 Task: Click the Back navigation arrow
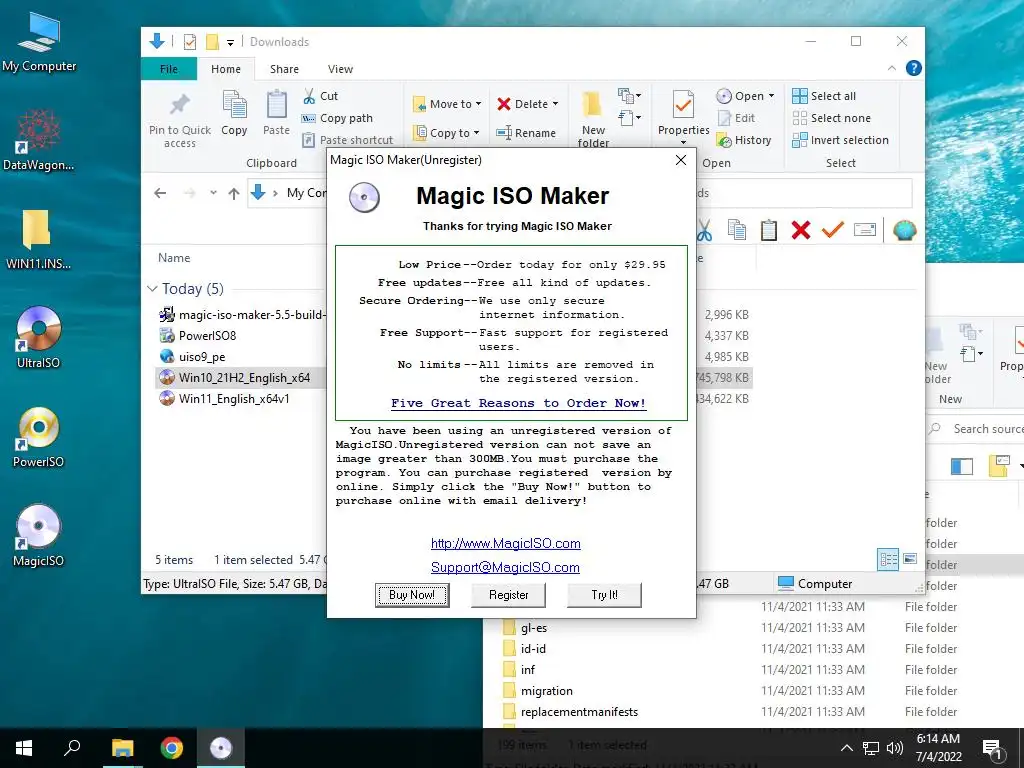tap(160, 193)
